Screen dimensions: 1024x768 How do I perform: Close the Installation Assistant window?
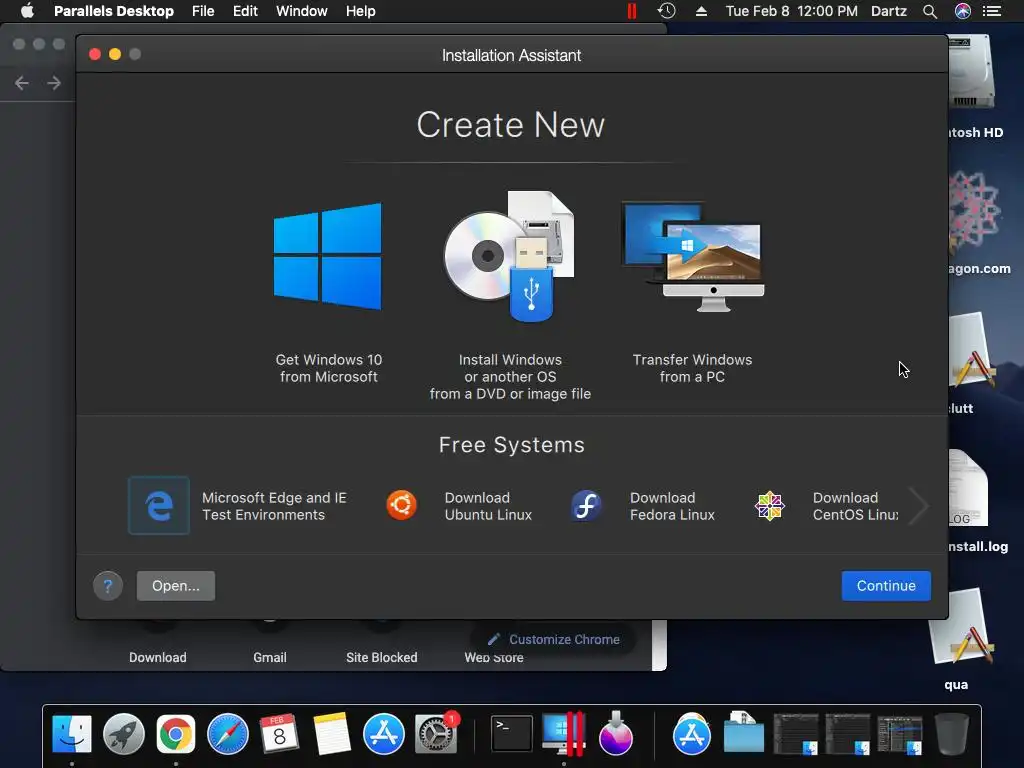point(95,54)
